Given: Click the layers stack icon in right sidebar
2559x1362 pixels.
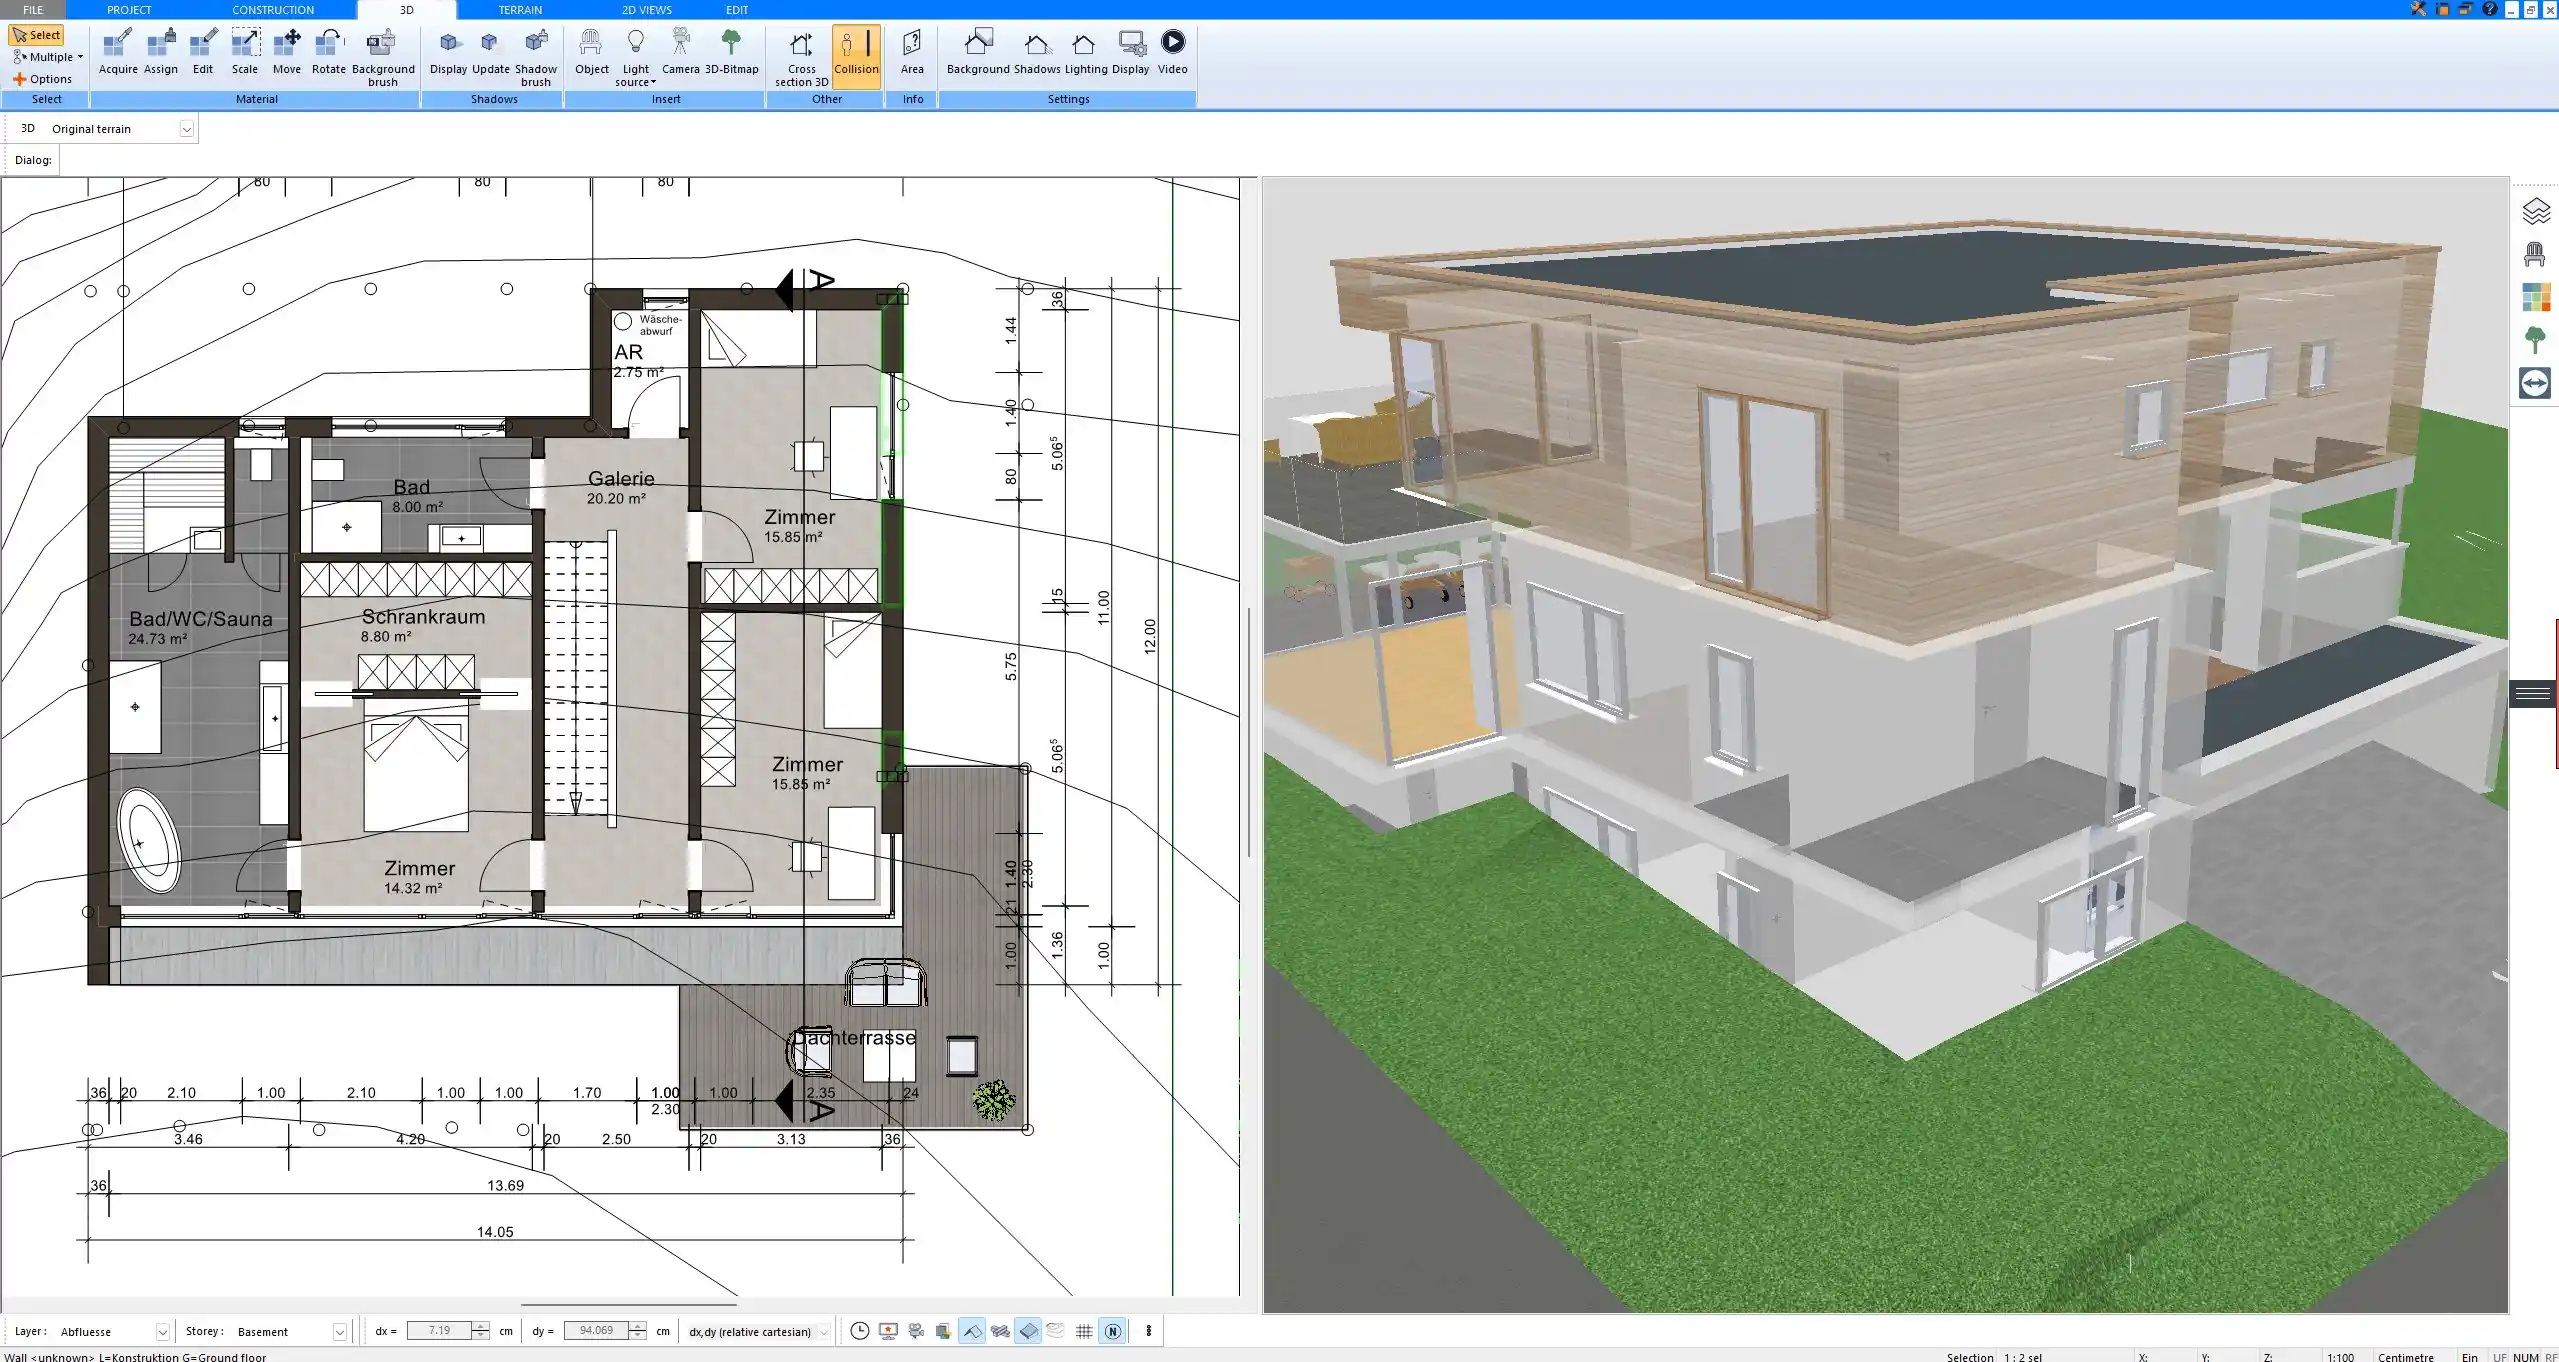Looking at the screenshot, I should tap(2534, 212).
